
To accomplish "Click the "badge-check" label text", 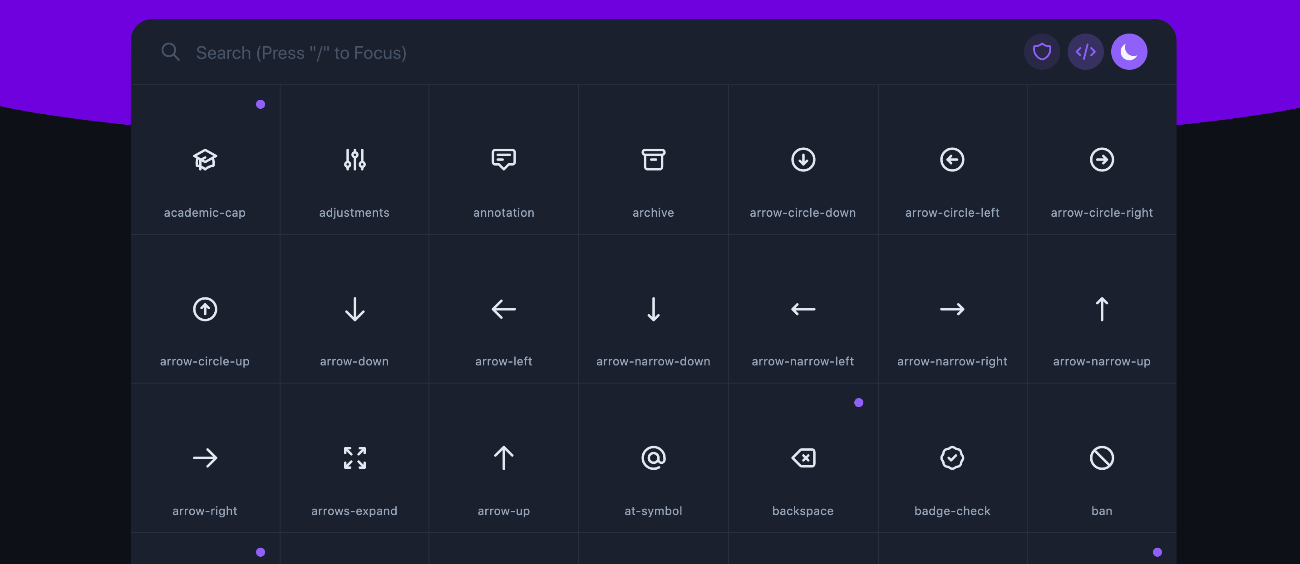I will point(952,511).
